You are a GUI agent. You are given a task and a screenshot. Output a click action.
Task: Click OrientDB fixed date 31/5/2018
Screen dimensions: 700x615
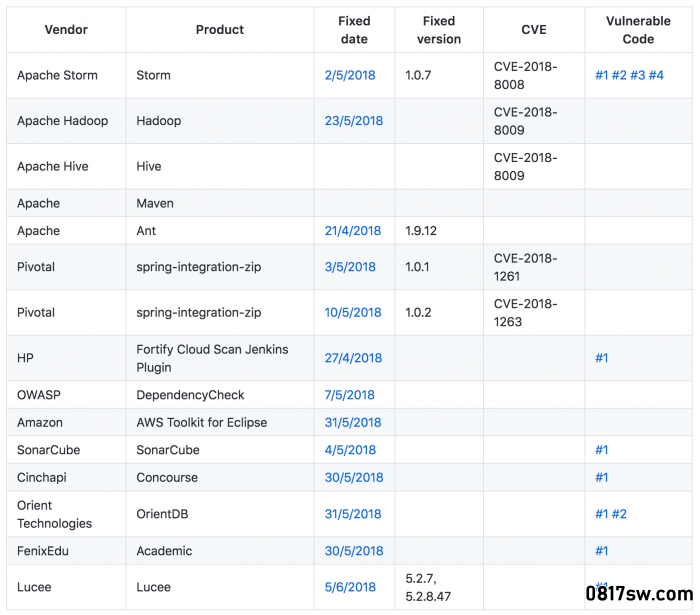tap(353, 514)
